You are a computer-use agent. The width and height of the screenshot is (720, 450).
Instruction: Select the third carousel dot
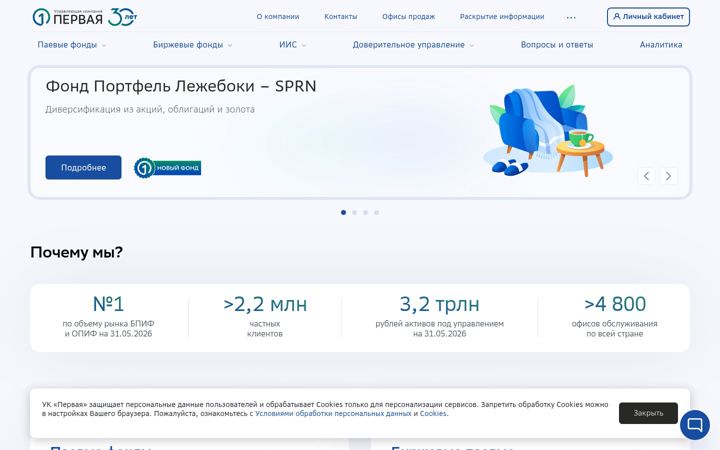click(x=366, y=213)
